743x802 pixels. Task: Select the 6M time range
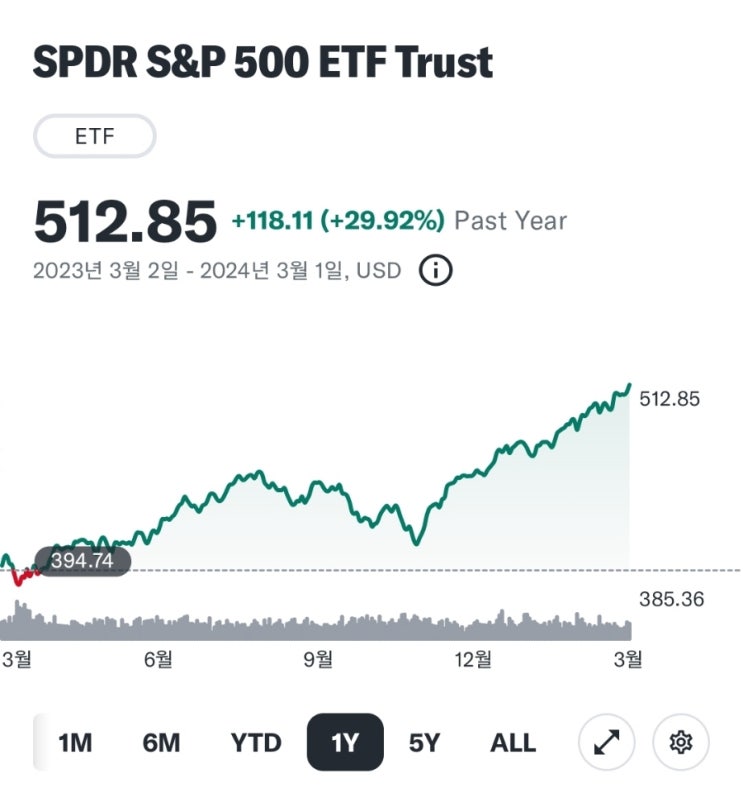(161, 743)
